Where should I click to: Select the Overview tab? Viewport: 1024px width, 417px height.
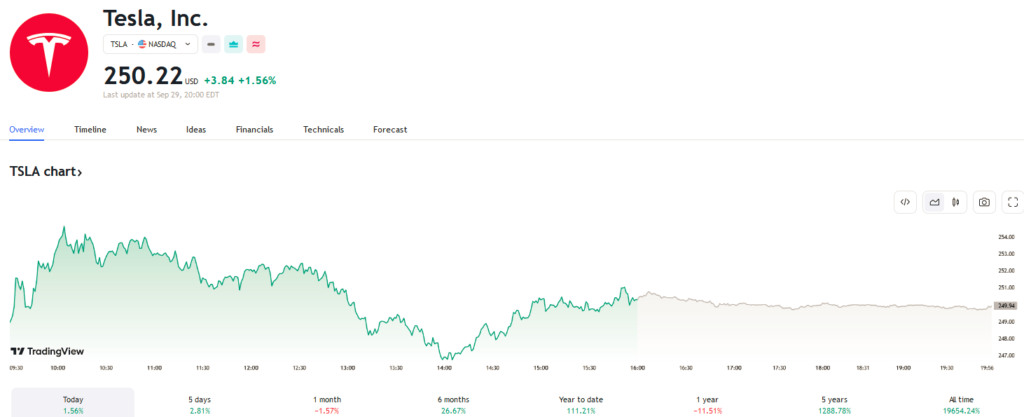click(x=27, y=129)
